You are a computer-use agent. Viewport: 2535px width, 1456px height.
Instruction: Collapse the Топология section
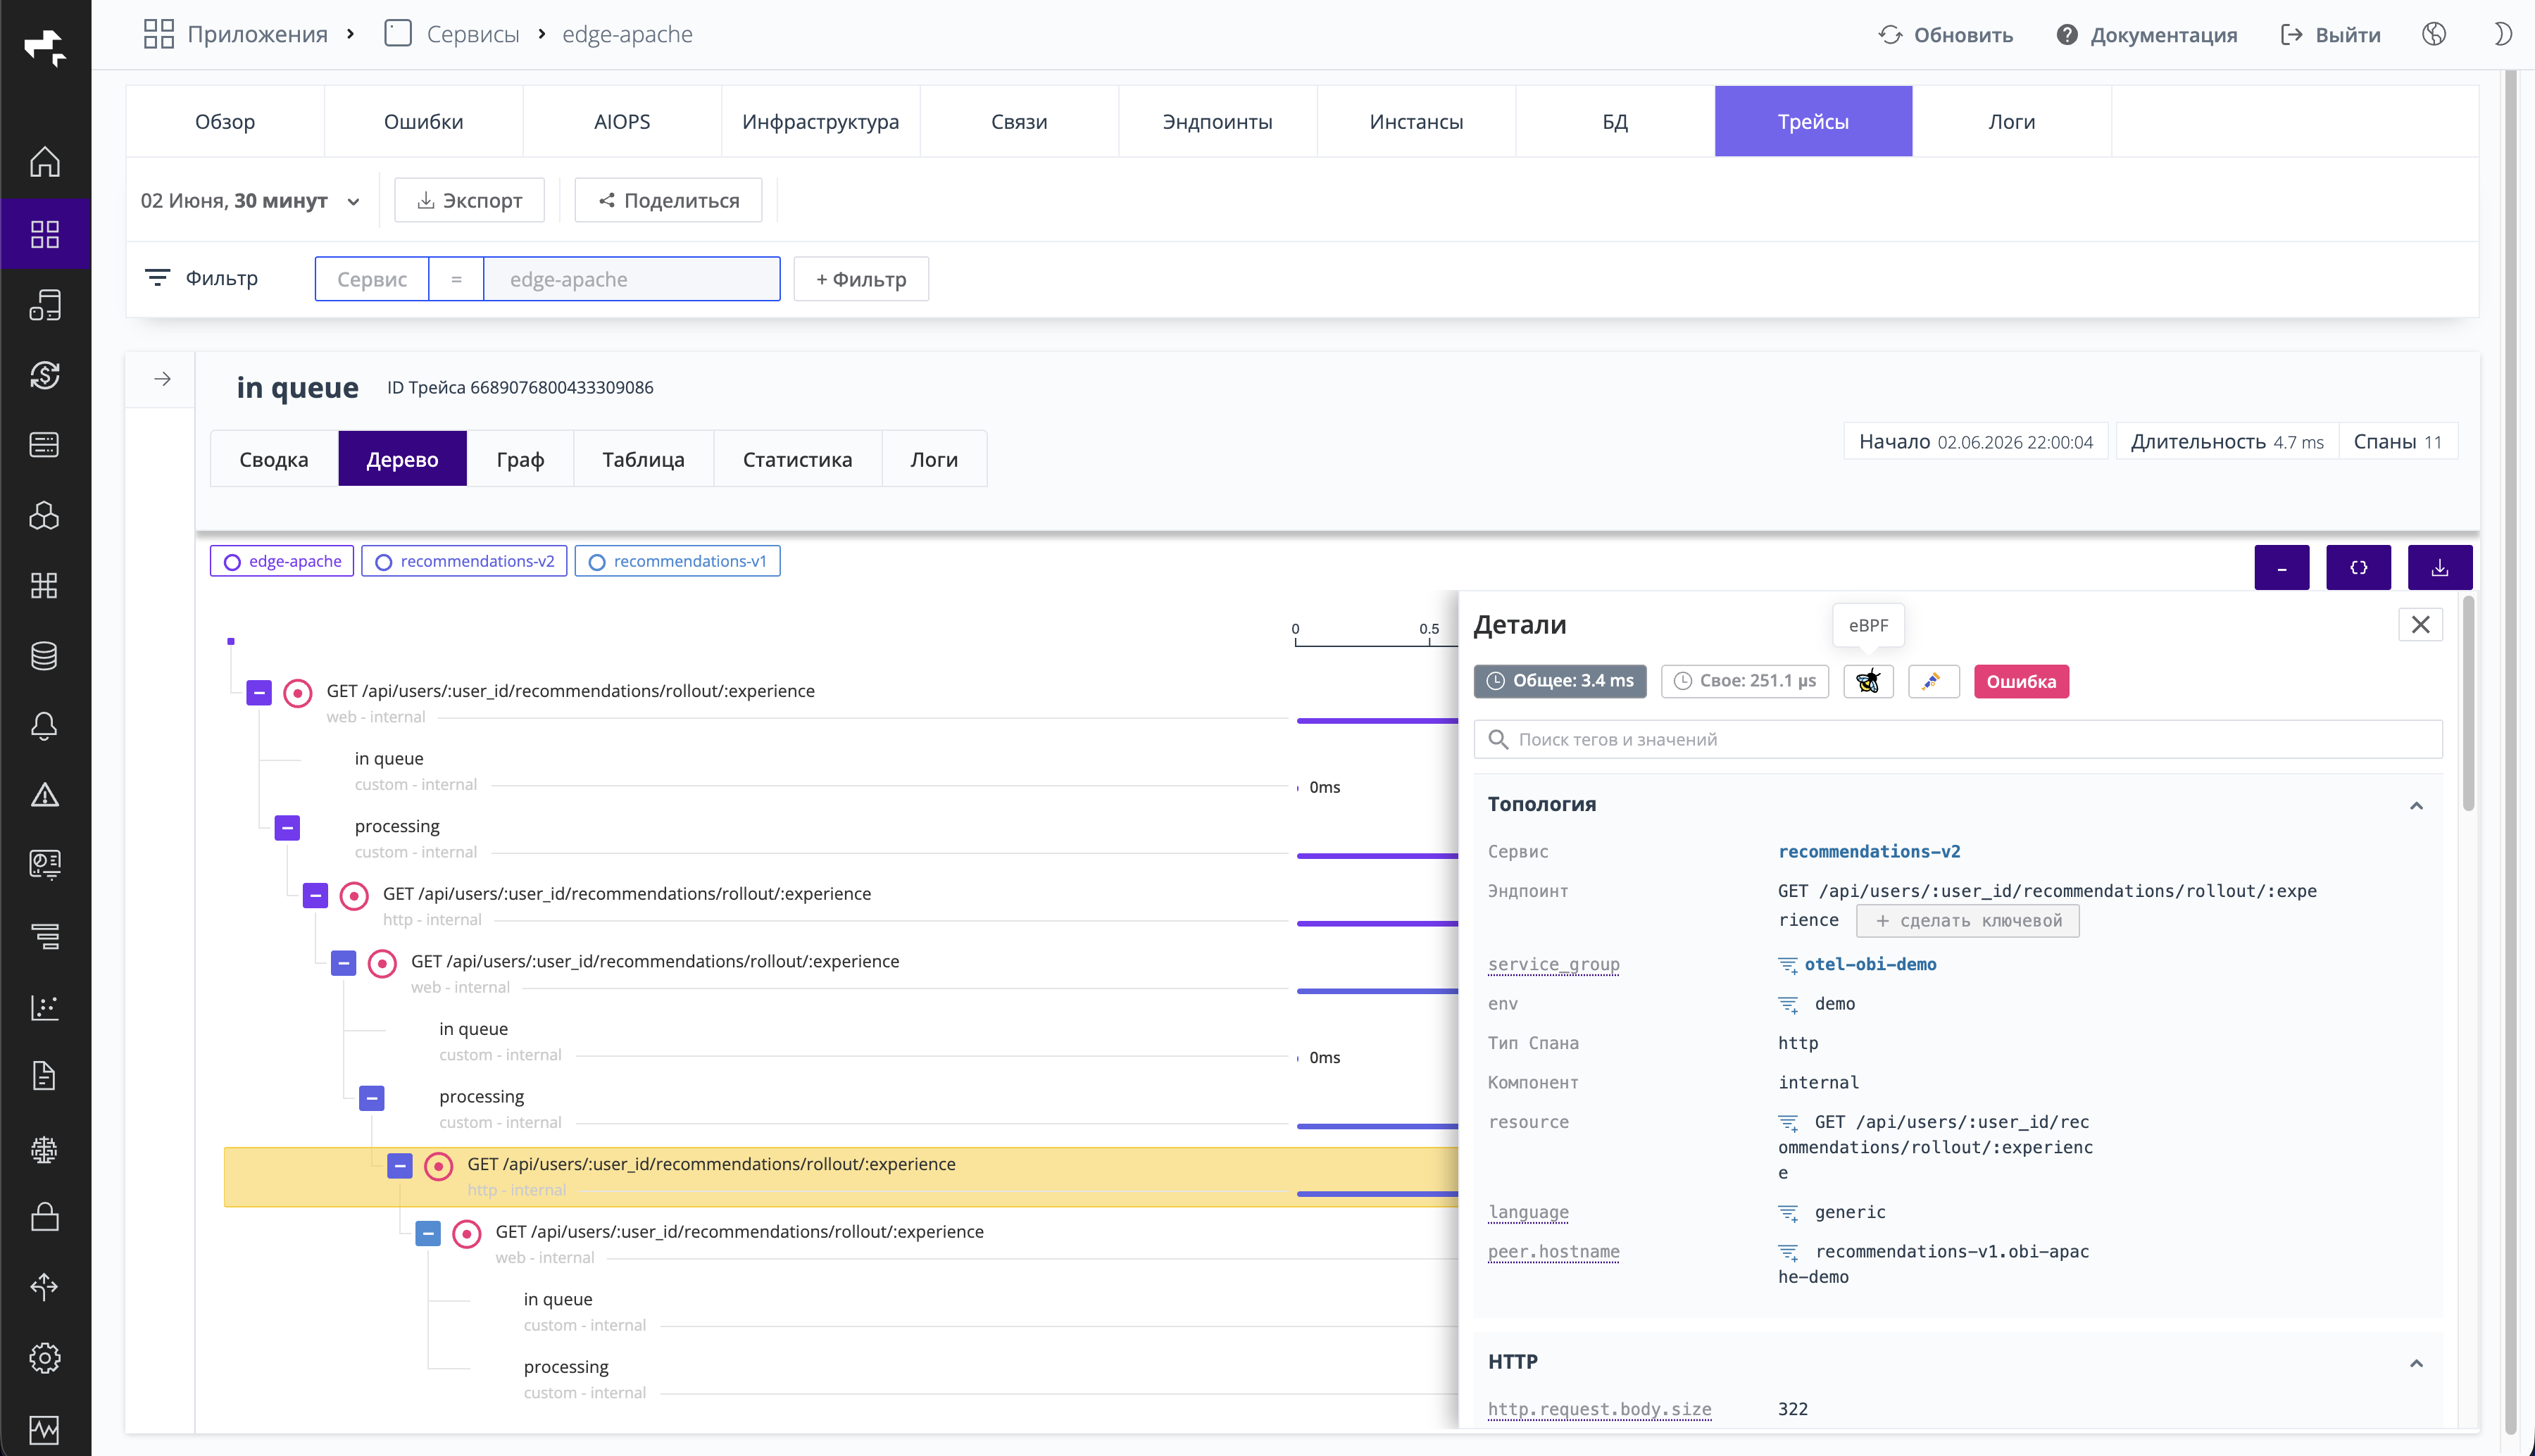click(x=2416, y=805)
